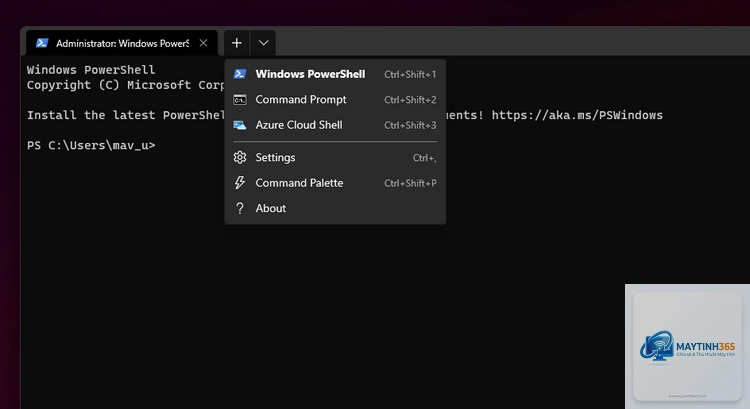Click the Copyright (C) Microsoft terminal line
750x409 pixels.
(x=125, y=85)
